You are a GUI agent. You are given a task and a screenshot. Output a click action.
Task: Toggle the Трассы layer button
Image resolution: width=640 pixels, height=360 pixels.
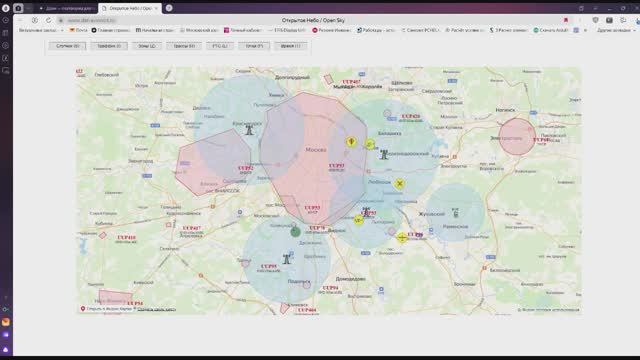coord(184,46)
